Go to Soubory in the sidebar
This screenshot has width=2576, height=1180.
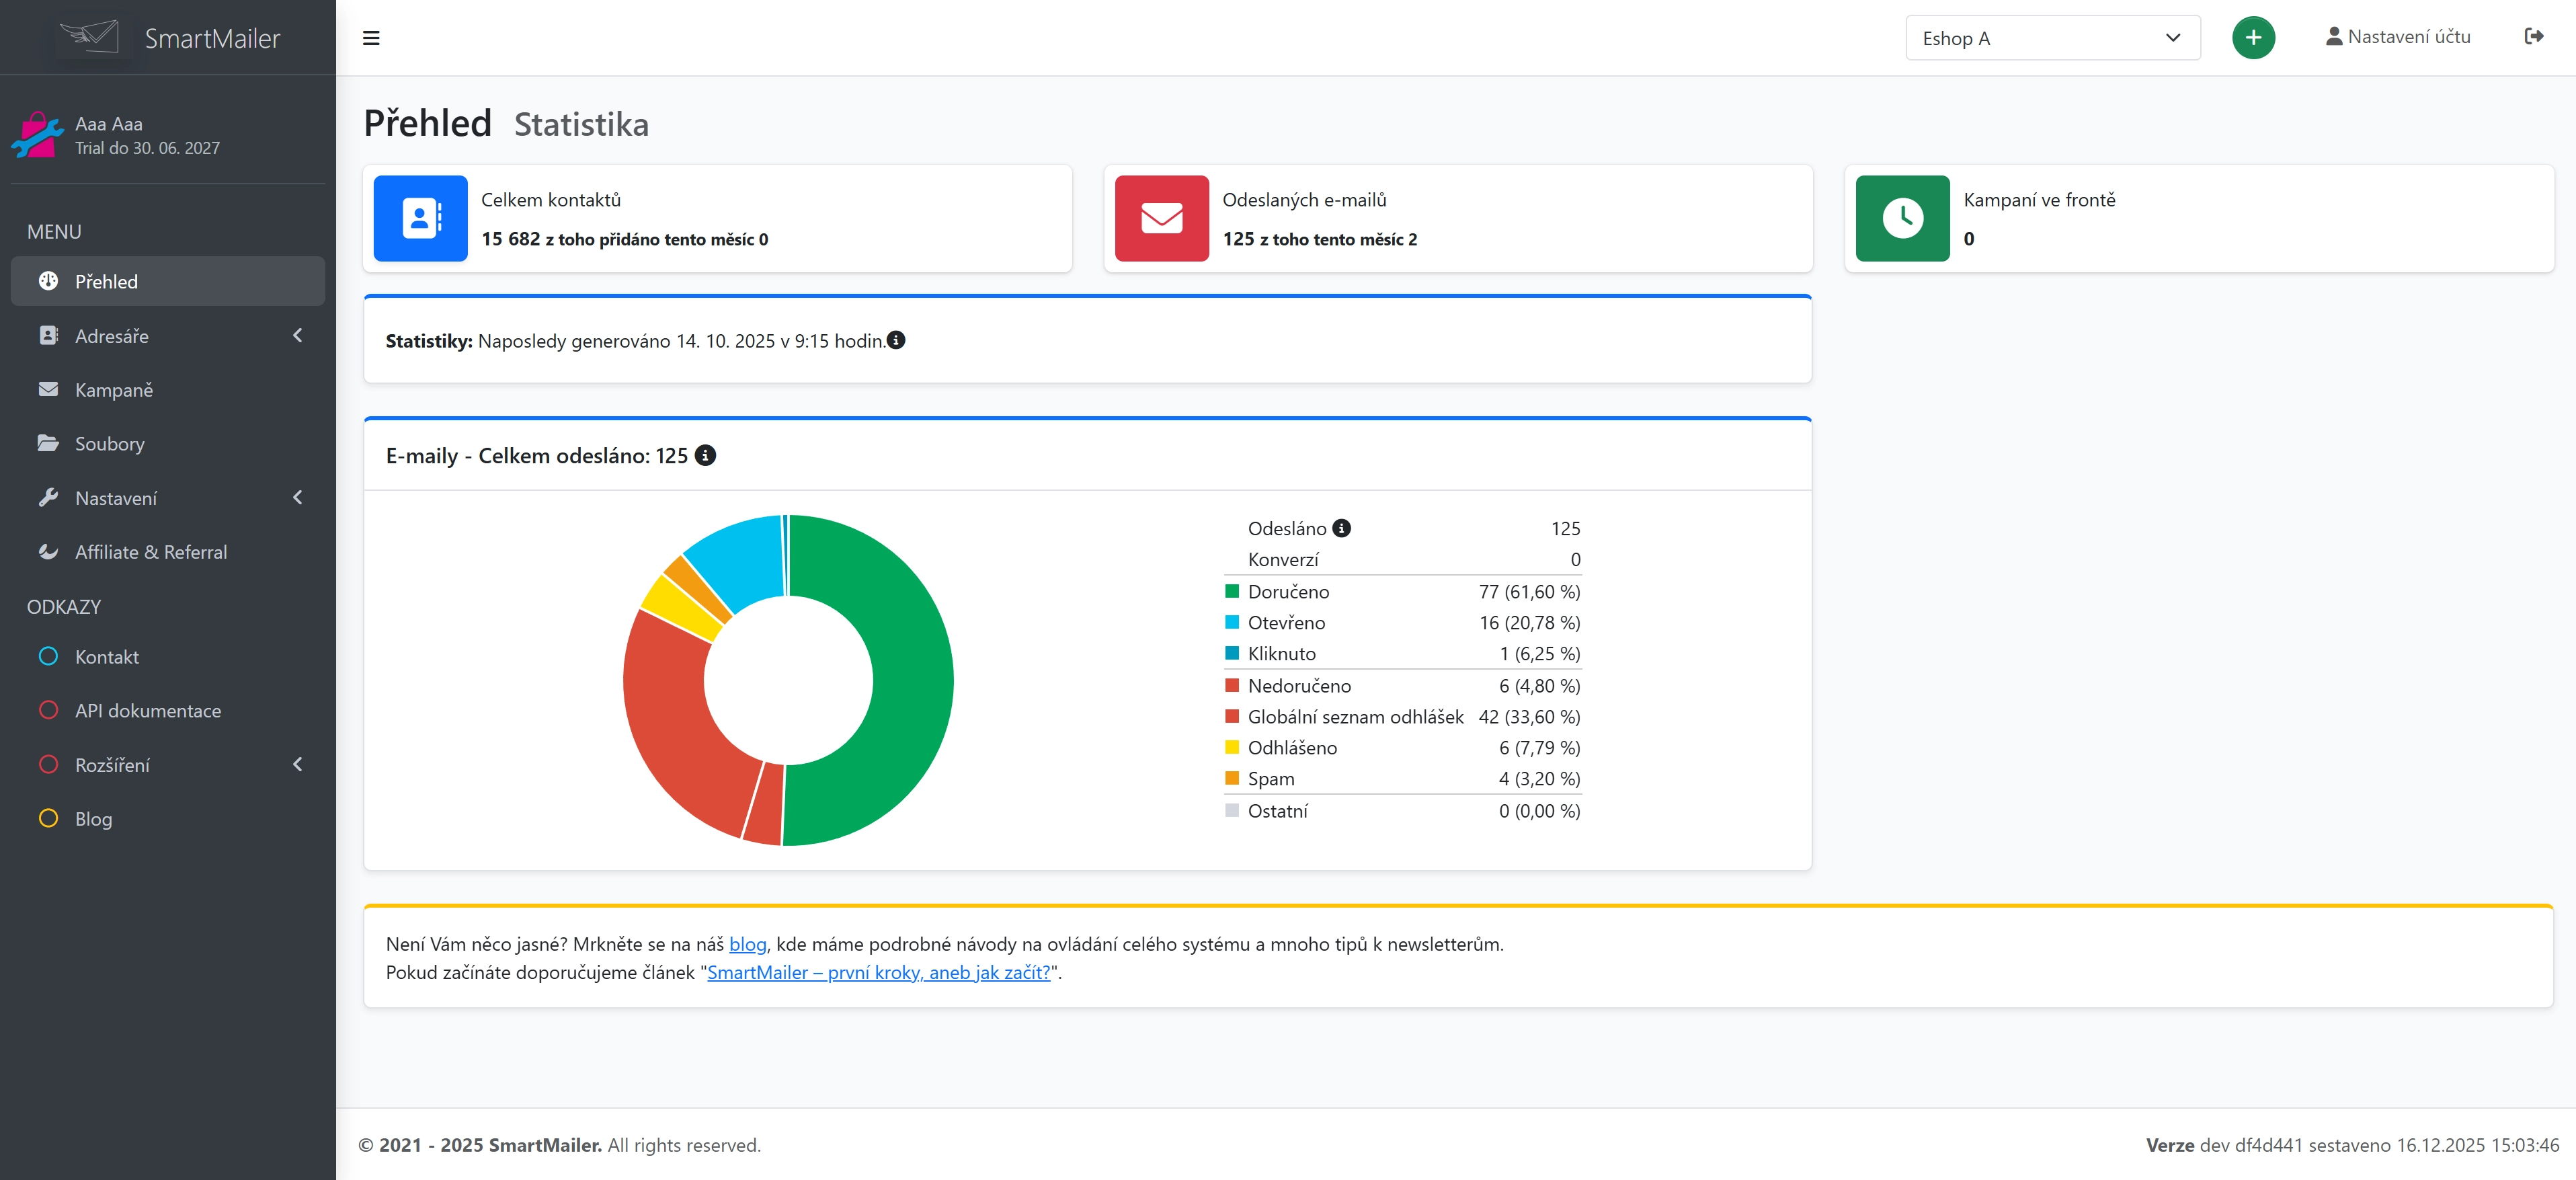[x=110, y=444]
